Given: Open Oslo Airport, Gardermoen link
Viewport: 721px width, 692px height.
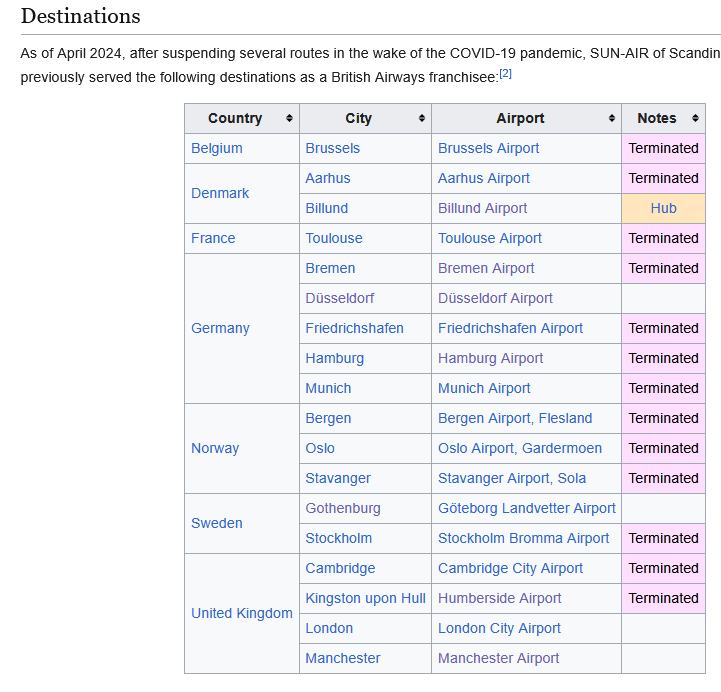Looking at the screenshot, I should pos(520,448).
